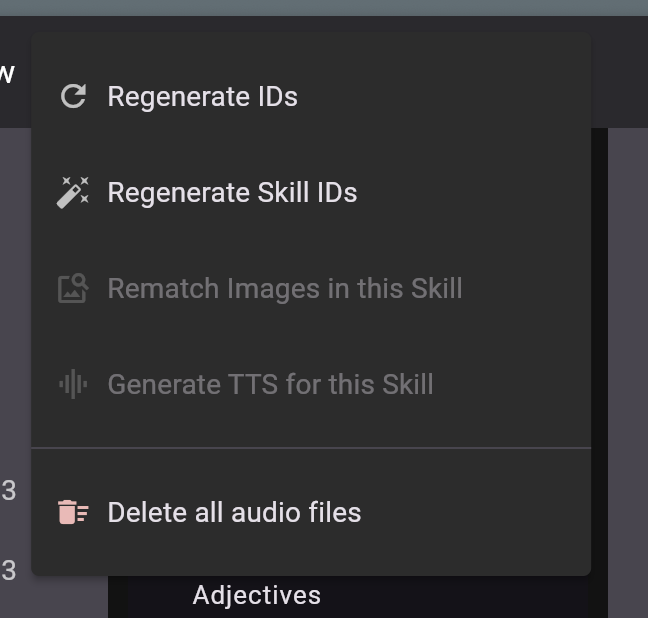Click the dark header area right of the menu
Screen dimensions: 648x618
coord(620,70)
